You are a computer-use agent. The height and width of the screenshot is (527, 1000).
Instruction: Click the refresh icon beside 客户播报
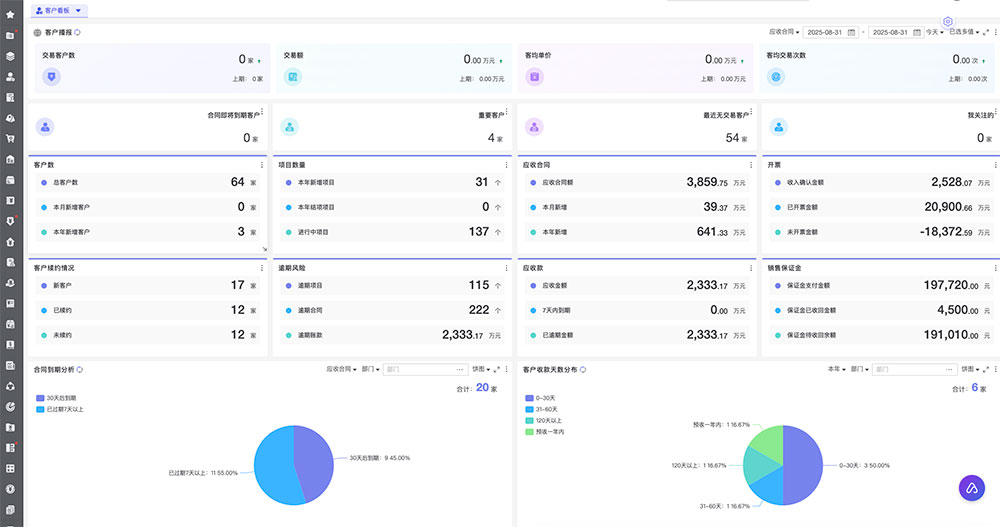coord(78,32)
